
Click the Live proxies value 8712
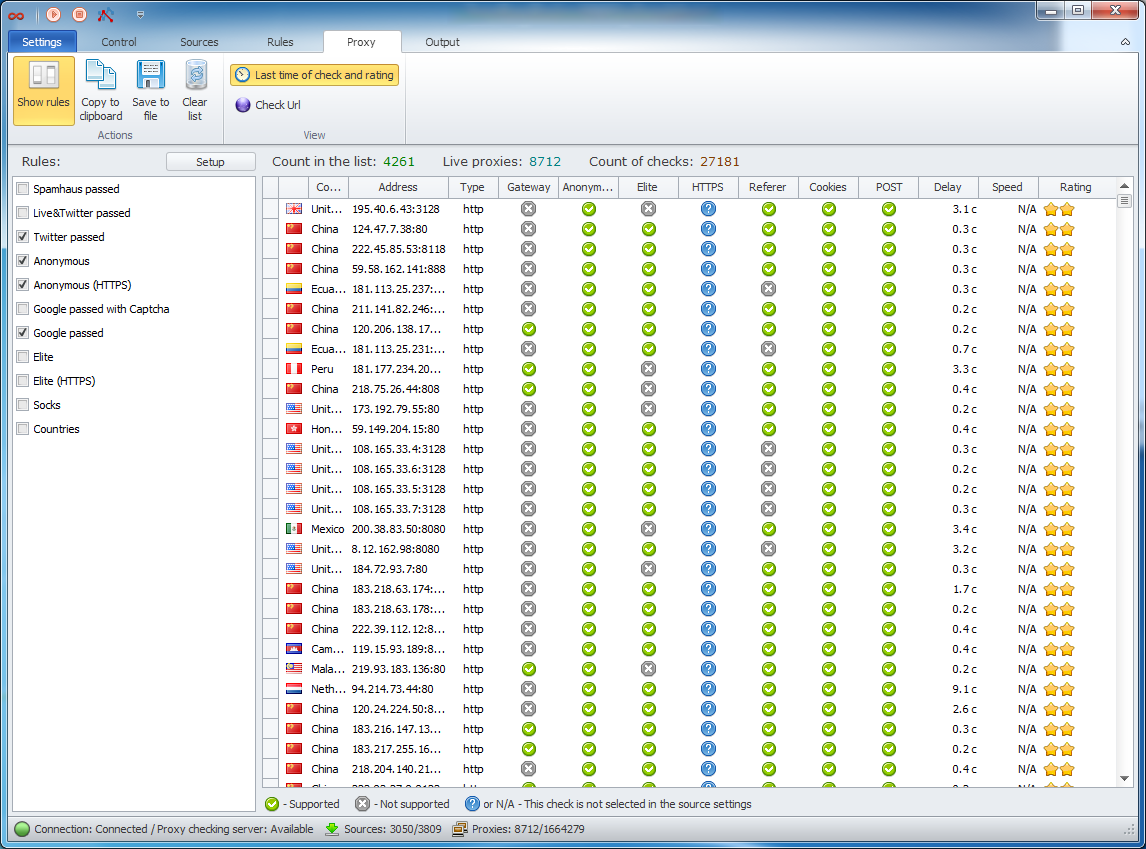(x=545, y=162)
